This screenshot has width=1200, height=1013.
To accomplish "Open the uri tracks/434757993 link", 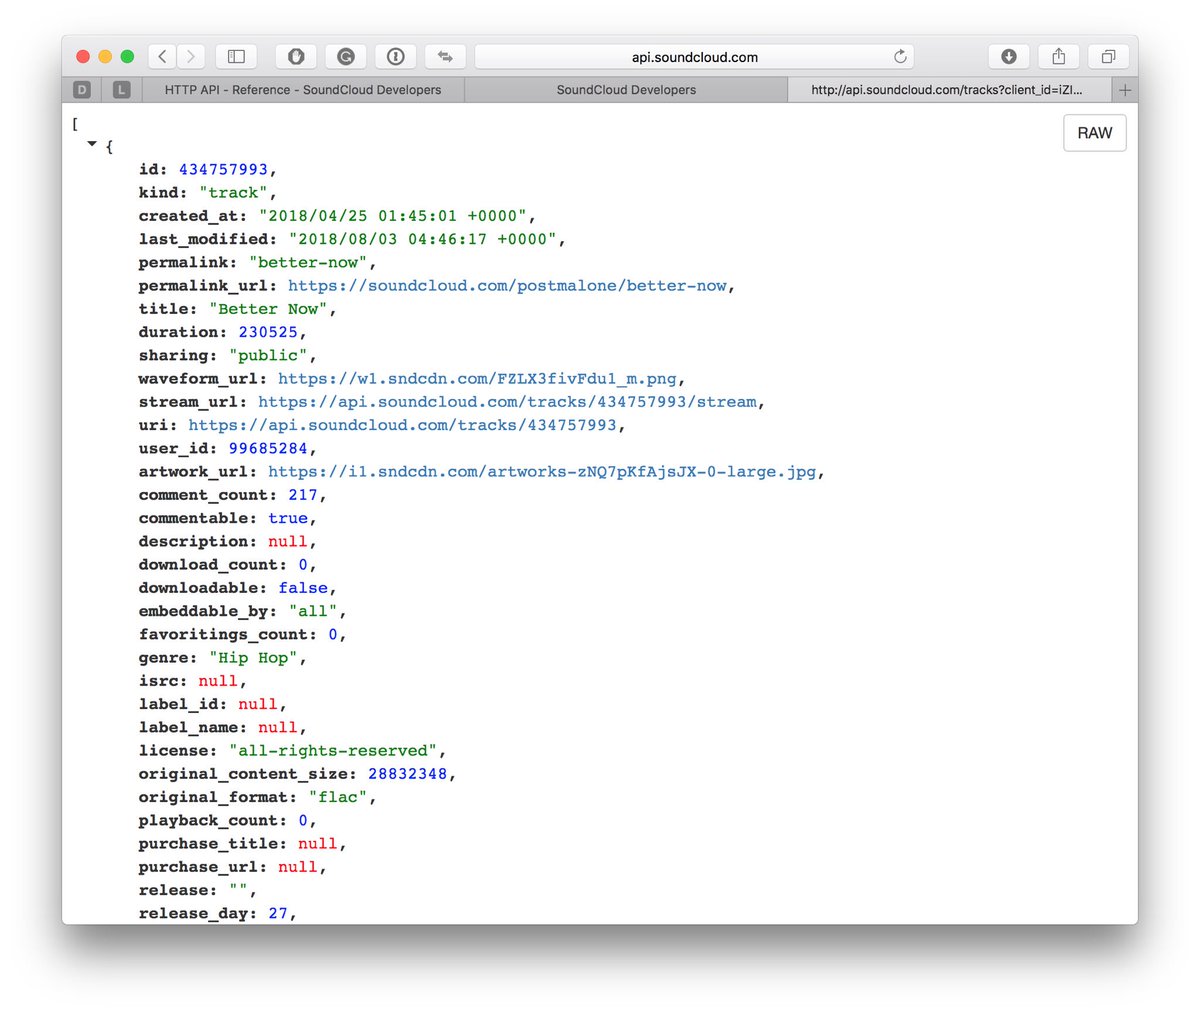I will coord(403,425).
